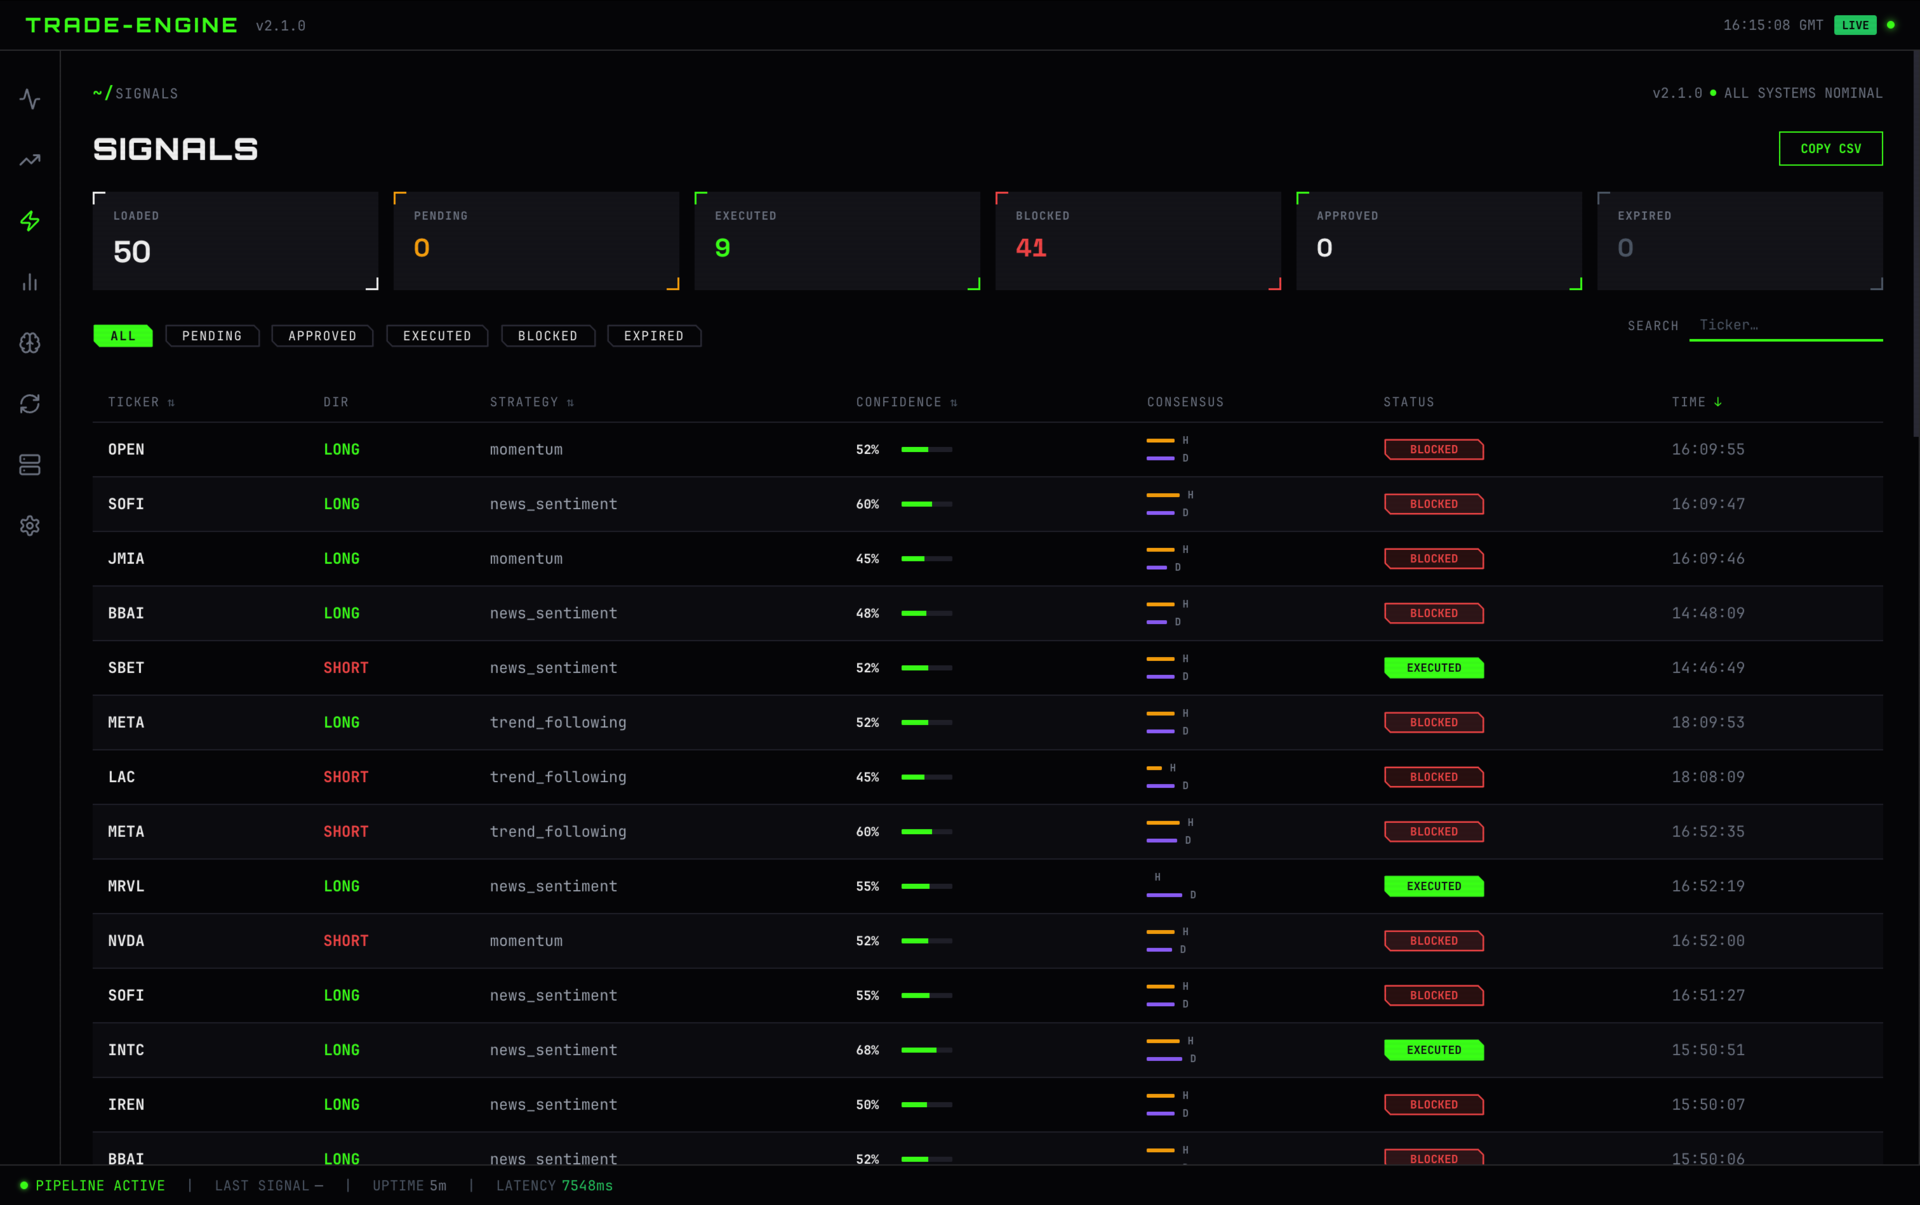Click the trend_following strategy for LAC
This screenshot has height=1205, width=1920.
[x=558, y=777]
